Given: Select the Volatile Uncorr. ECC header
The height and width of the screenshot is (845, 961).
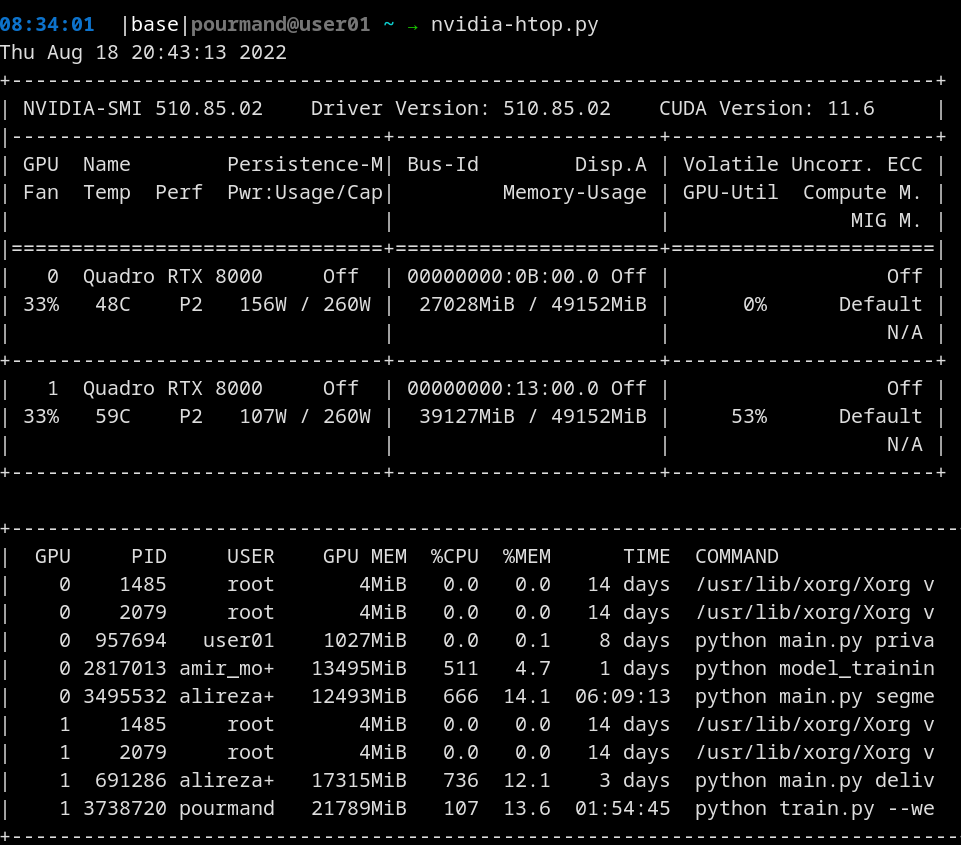Looking at the screenshot, I should (803, 164).
